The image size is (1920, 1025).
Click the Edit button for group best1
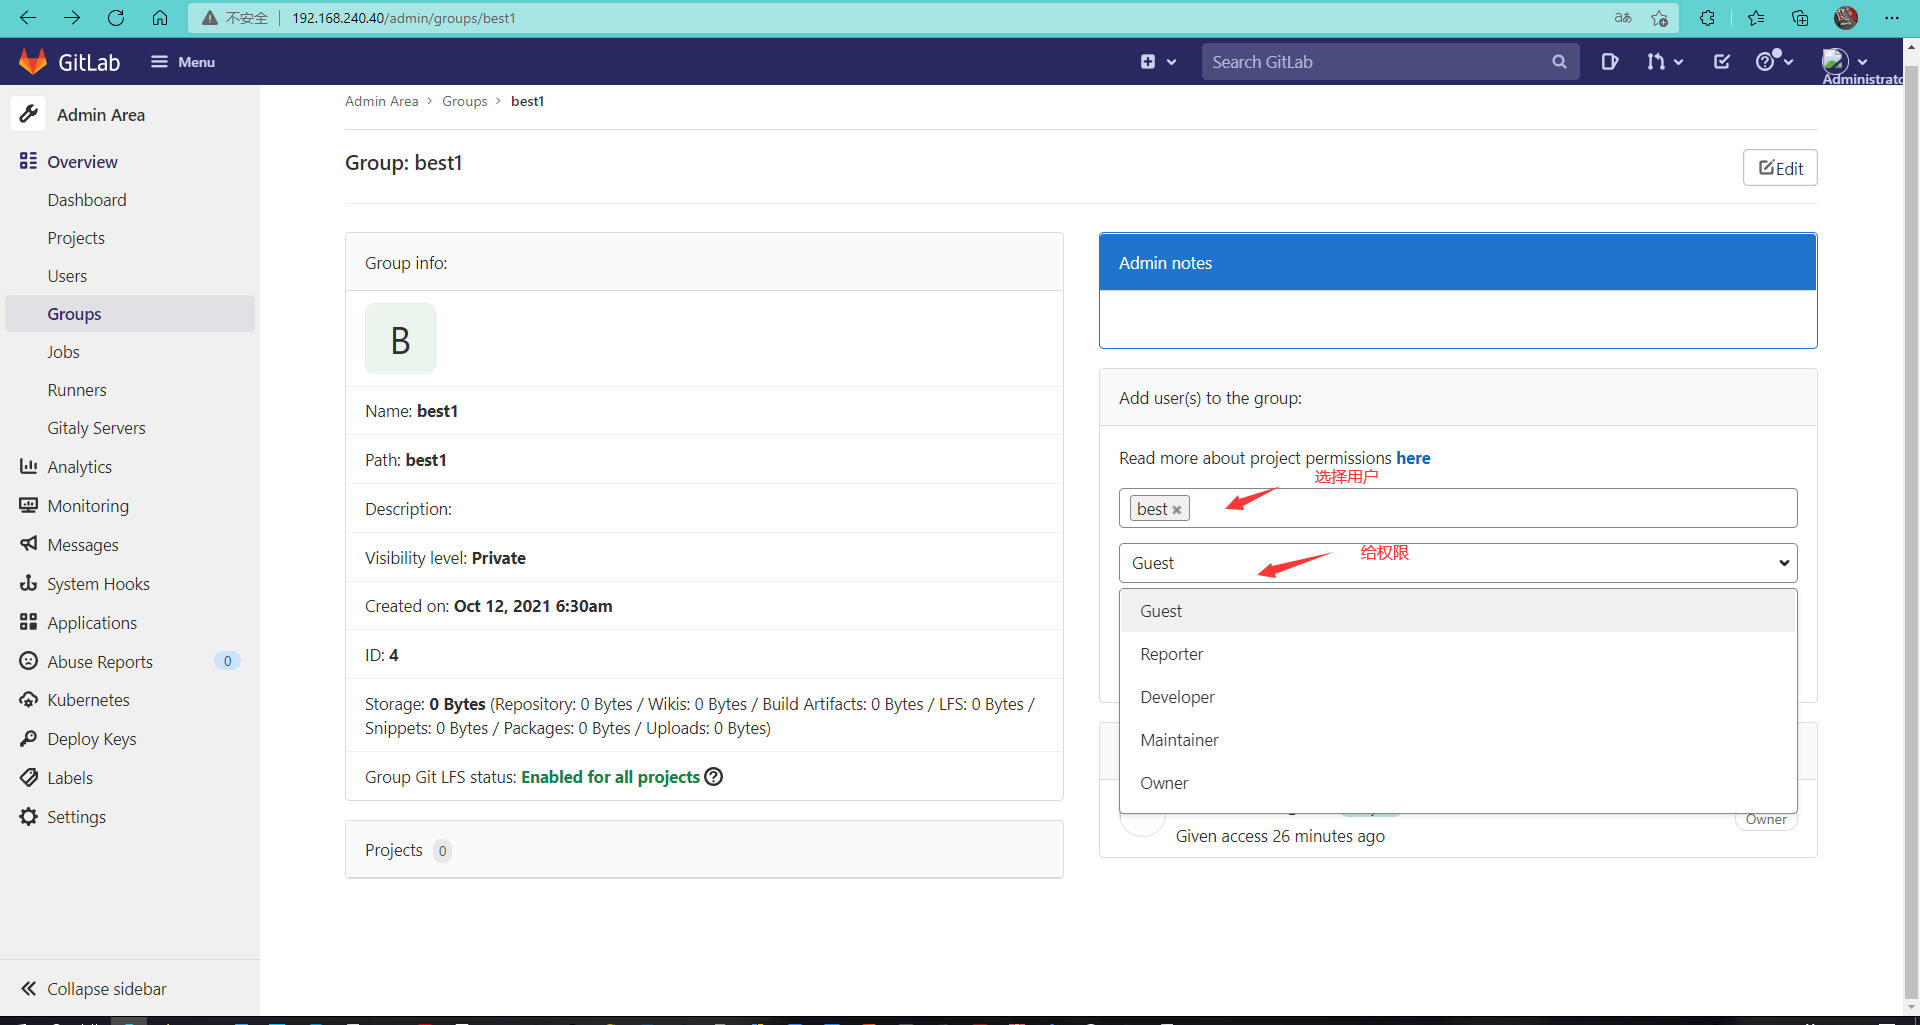pos(1780,167)
